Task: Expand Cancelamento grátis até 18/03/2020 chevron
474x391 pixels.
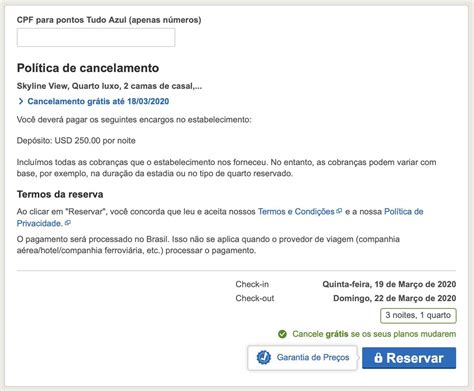Action: click(21, 101)
